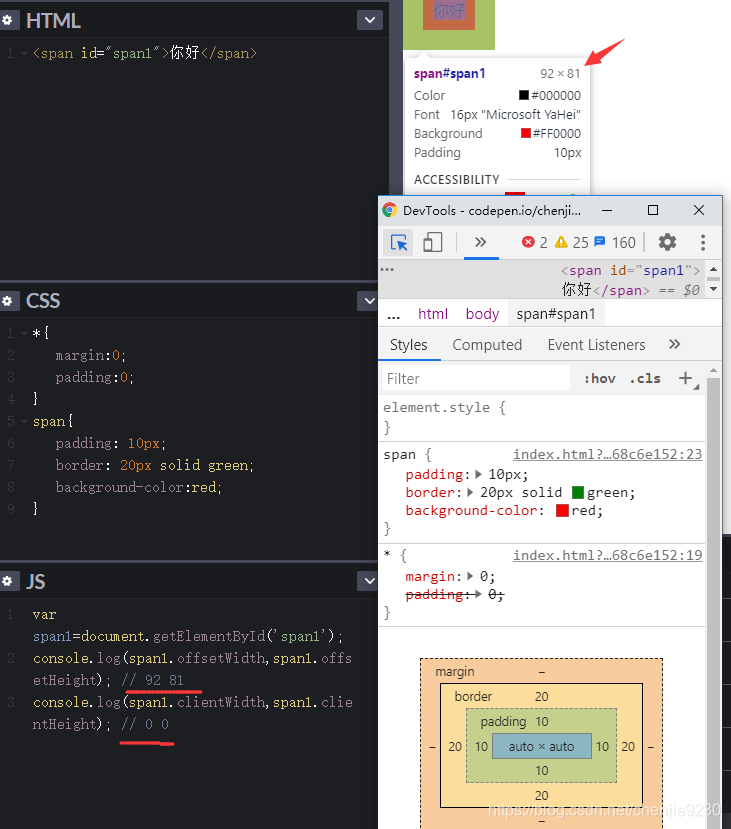Viewport: 731px width, 829px height.
Task: Expand CSS panel dropdown chevron
Action: pyautogui.click(x=368, y=301)
